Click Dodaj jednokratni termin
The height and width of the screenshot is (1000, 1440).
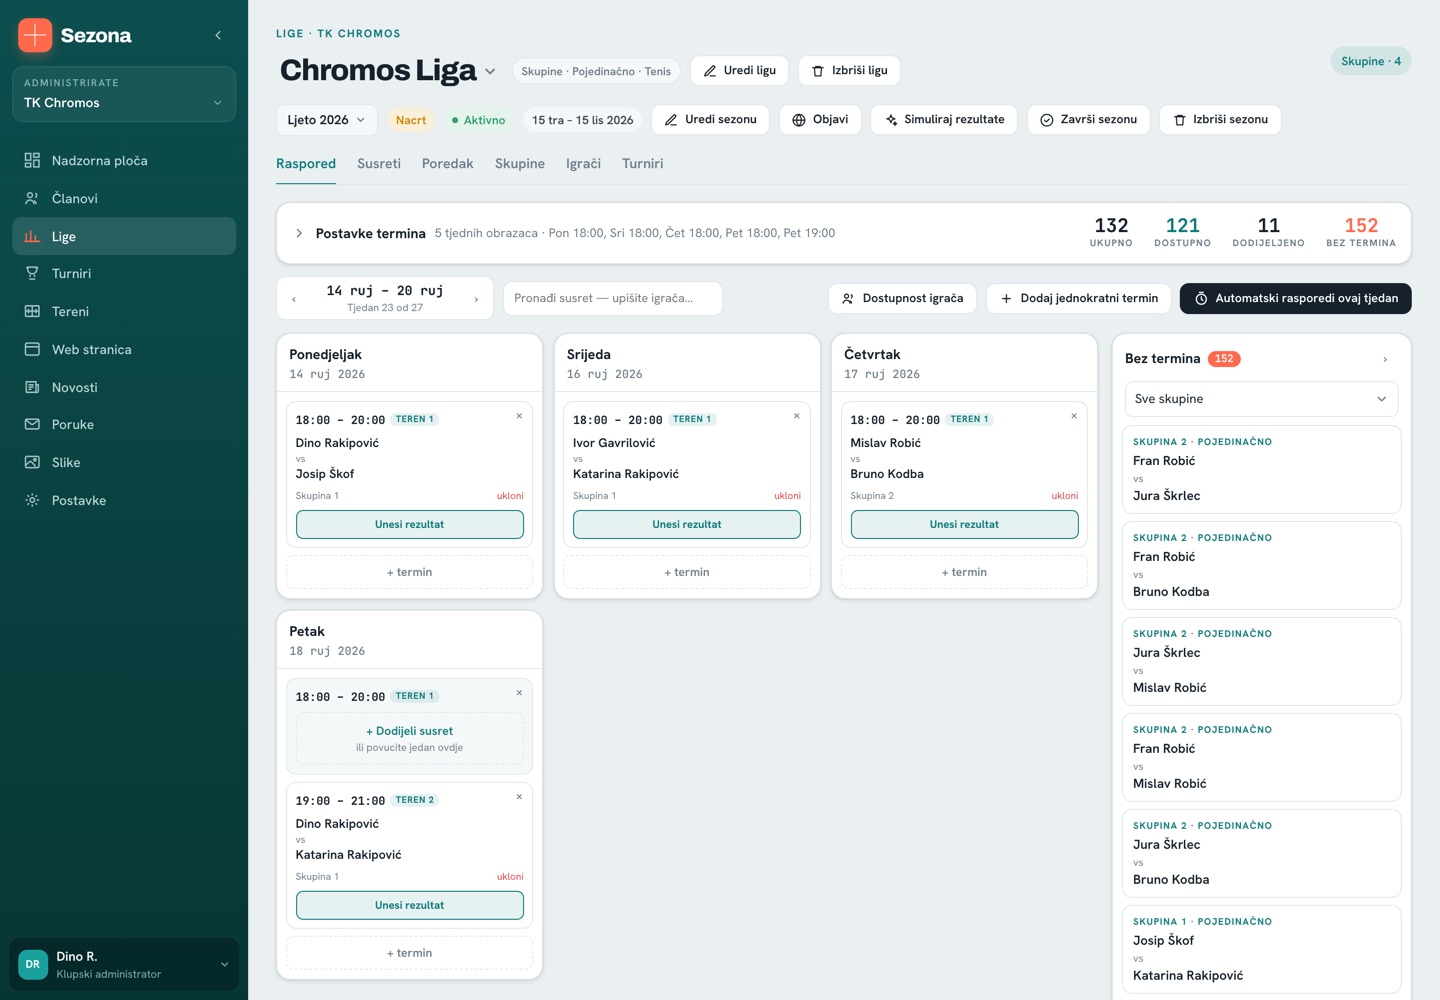point(1079,299)
